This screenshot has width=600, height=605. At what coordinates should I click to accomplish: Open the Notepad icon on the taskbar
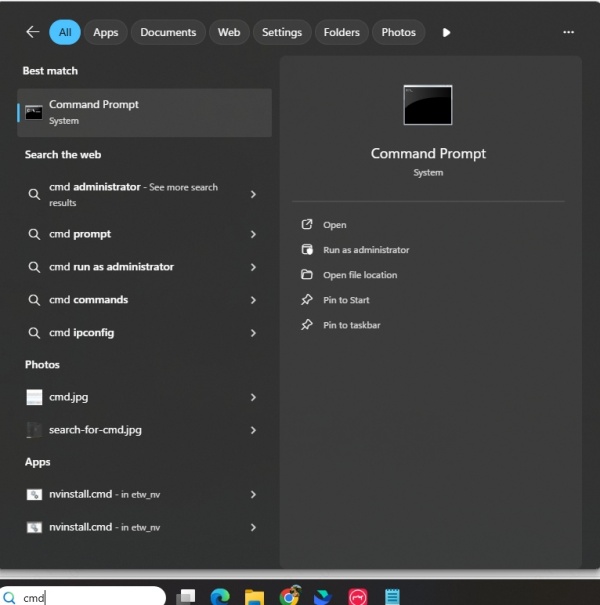pos(393,596)
